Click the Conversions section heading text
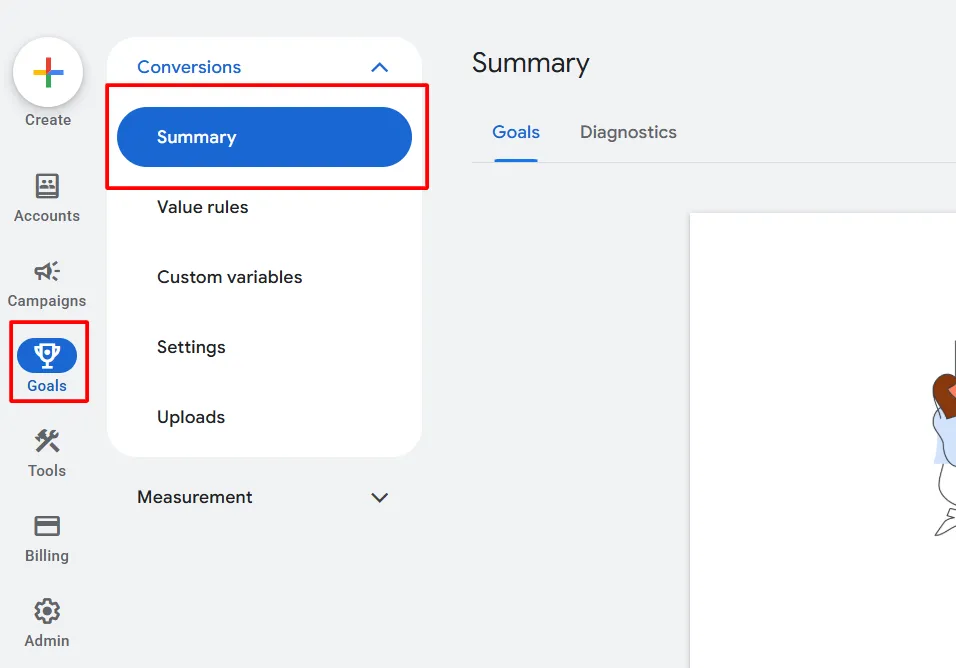Screen dimensions: 956x668 189,67
